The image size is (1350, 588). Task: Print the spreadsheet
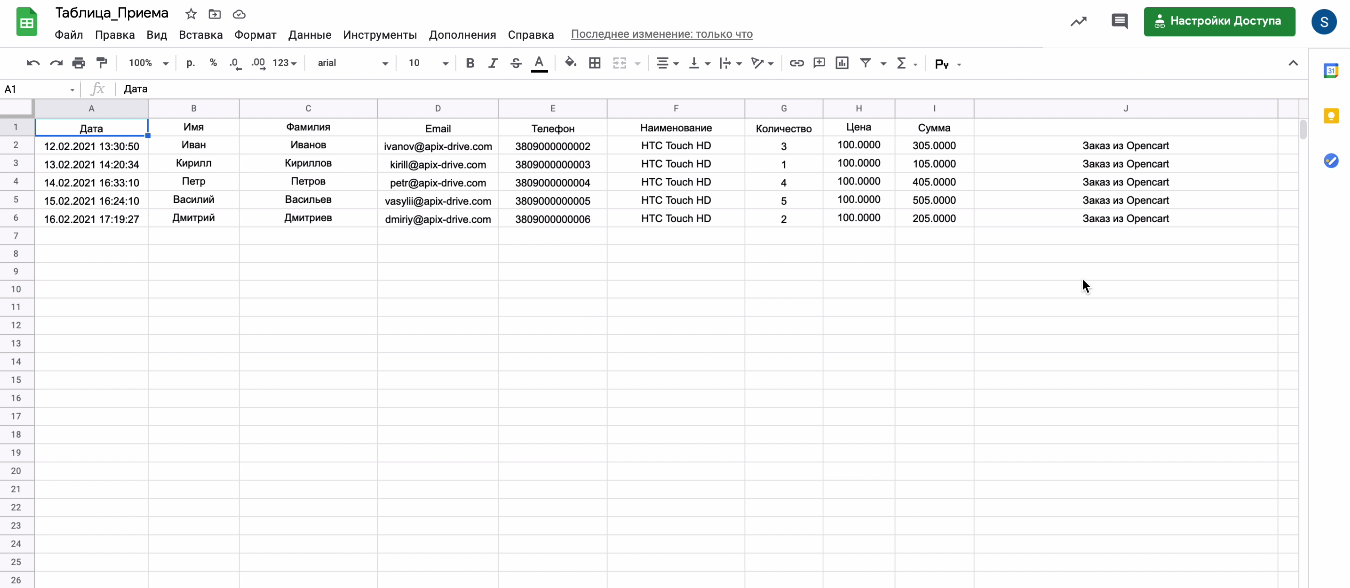click(78, 63)
